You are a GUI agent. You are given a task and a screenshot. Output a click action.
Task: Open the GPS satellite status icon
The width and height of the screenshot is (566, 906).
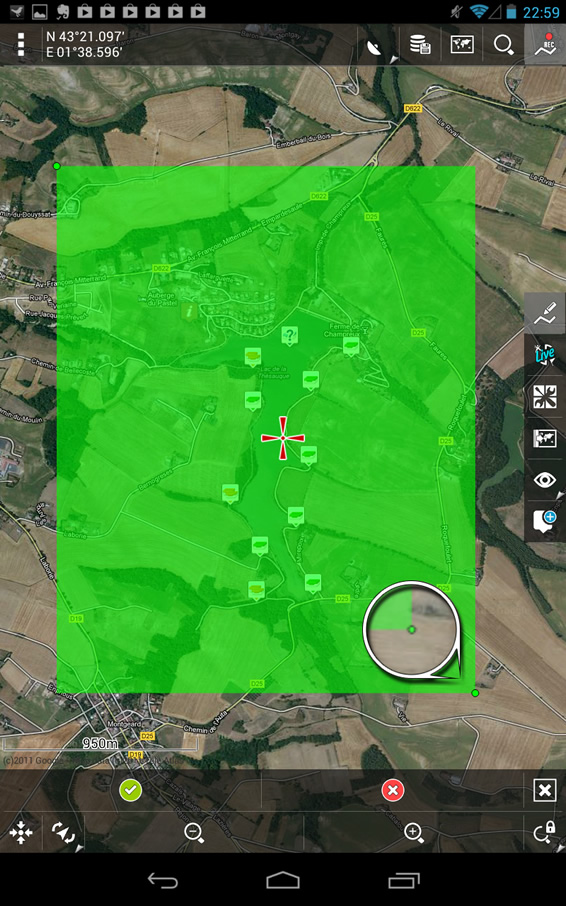tap(375, 46)
